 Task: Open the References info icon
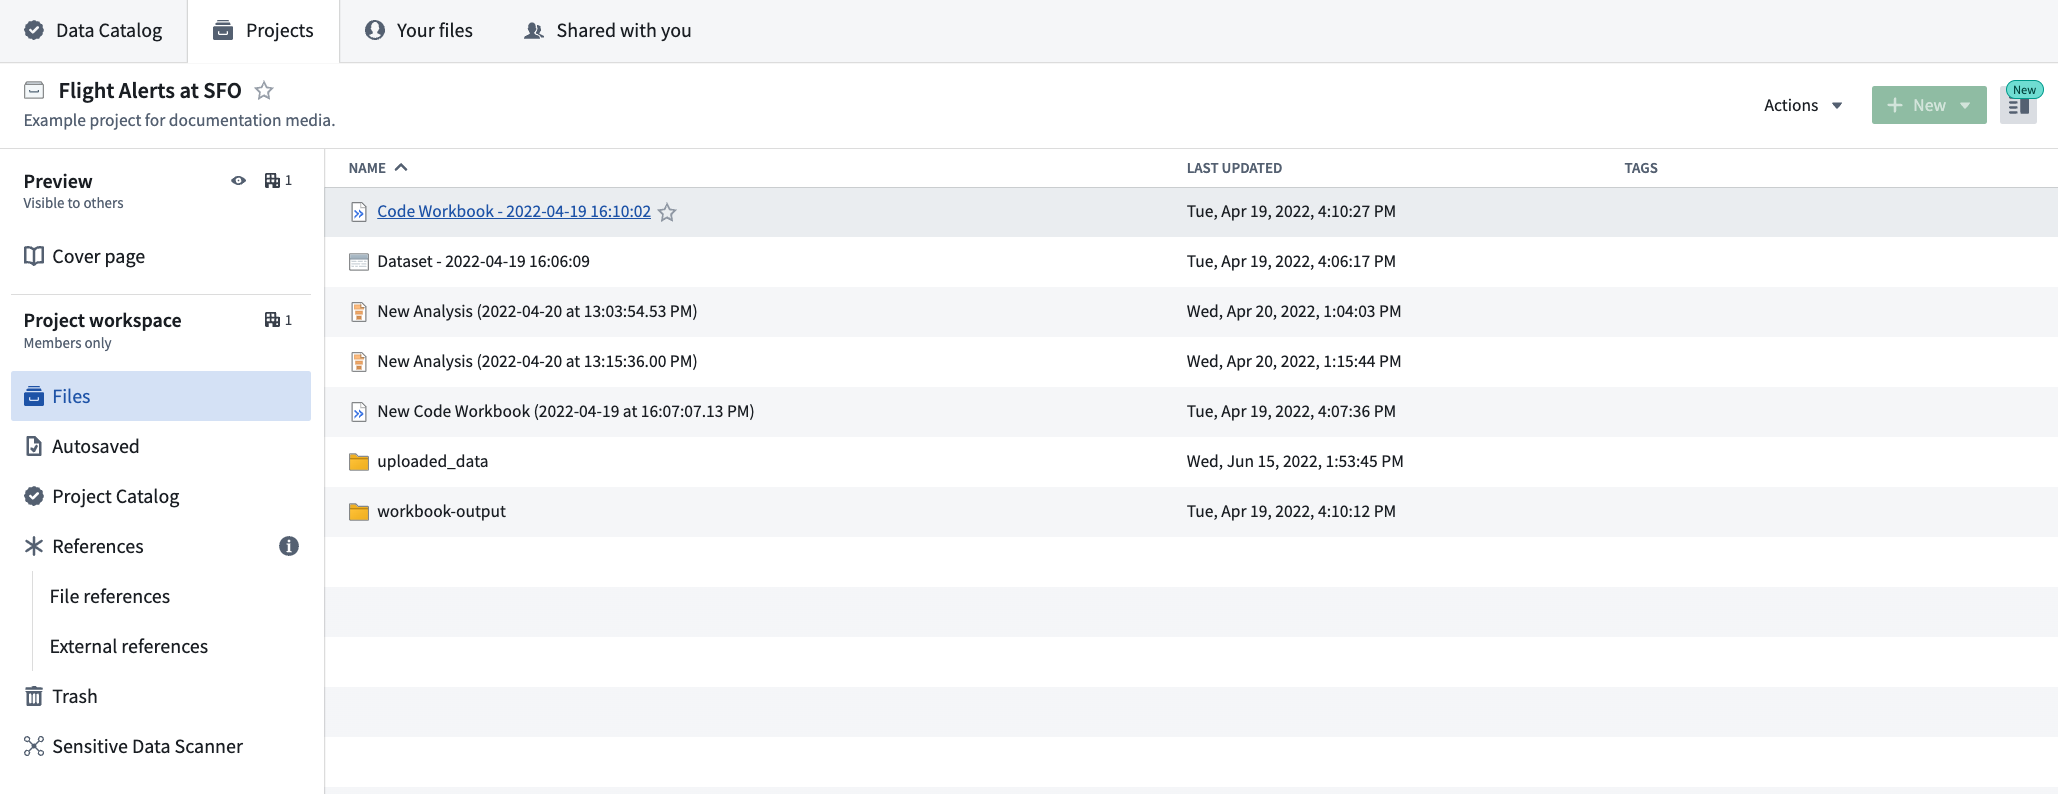289,546
